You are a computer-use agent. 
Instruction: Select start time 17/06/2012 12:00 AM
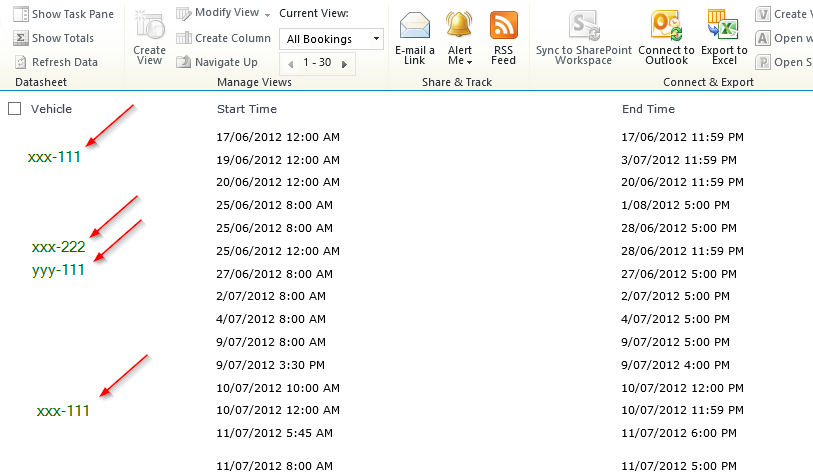tap(278, 137)
